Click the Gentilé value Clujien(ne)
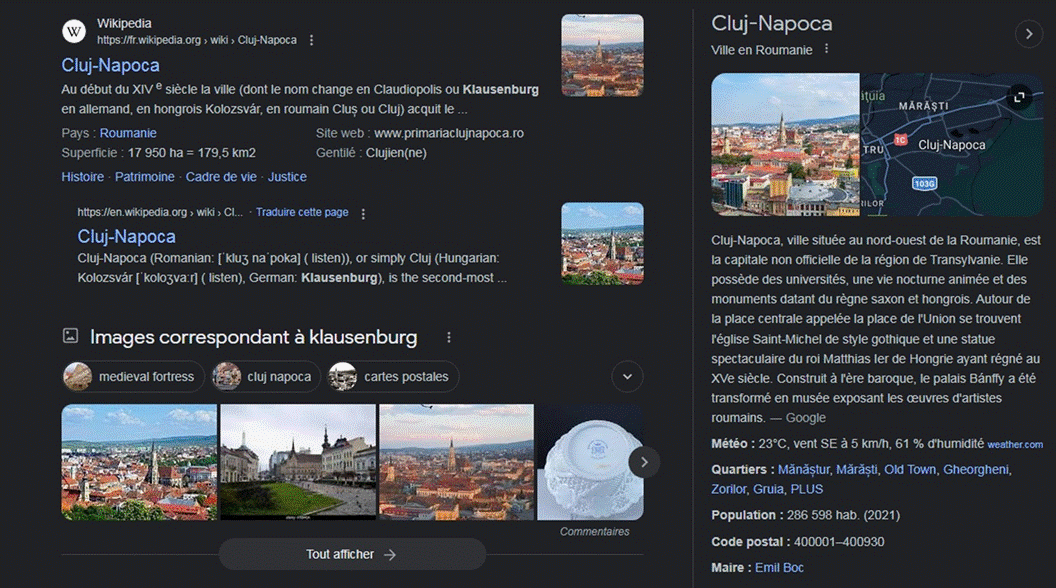This screenshot has height=588, width=1056. tap(396, 153)
